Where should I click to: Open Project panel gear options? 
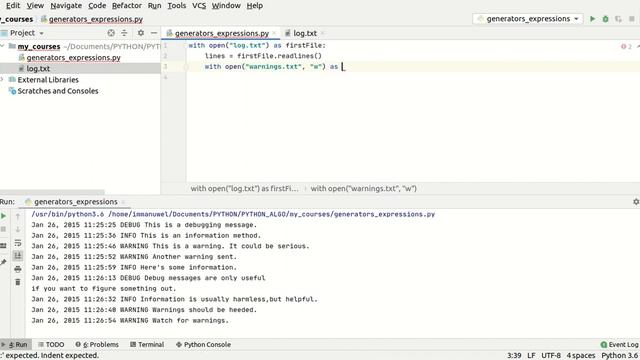[141, 33]
